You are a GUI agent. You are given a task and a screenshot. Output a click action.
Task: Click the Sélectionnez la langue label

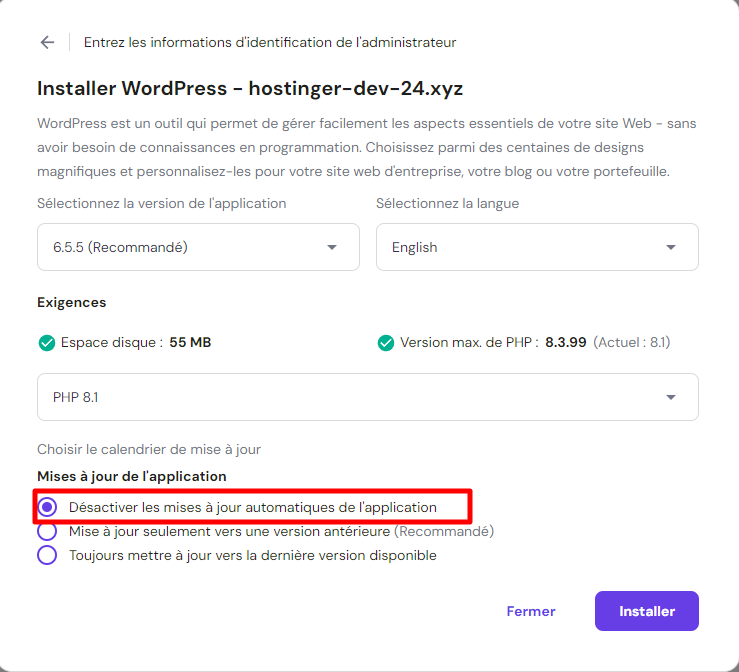click(x=447, y=203)
